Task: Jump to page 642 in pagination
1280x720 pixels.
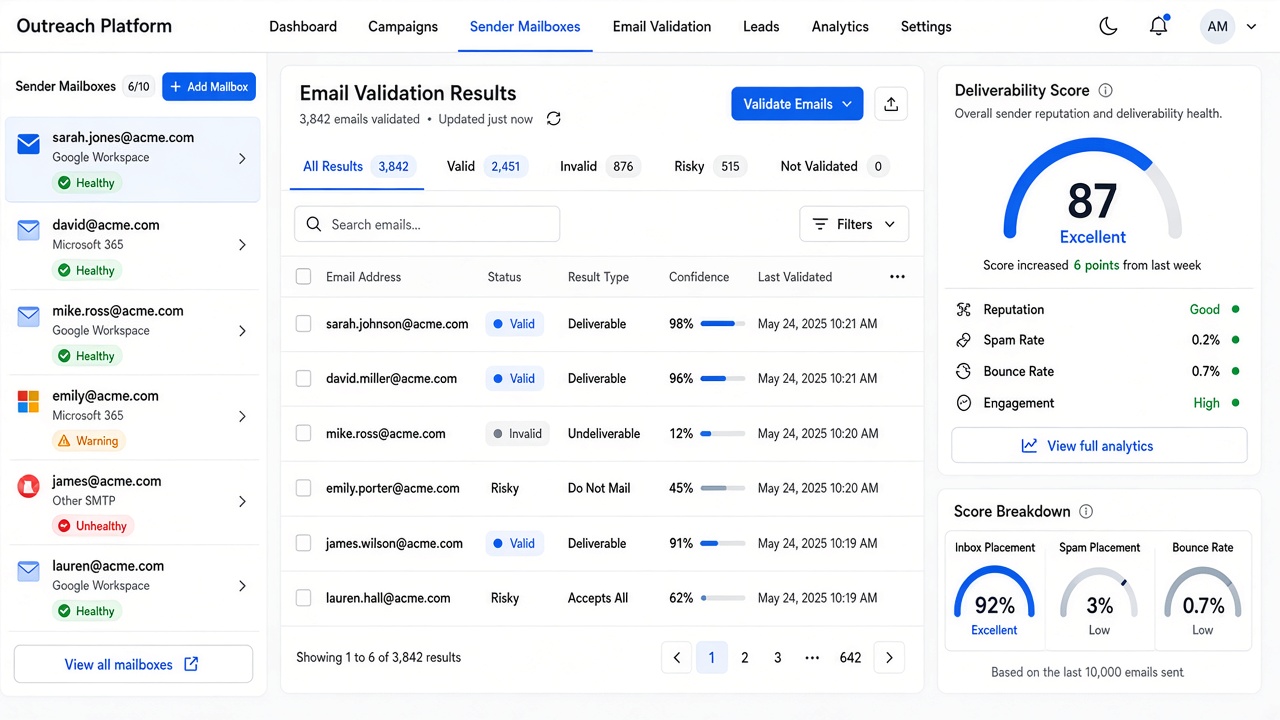Action: pos(850,658)
